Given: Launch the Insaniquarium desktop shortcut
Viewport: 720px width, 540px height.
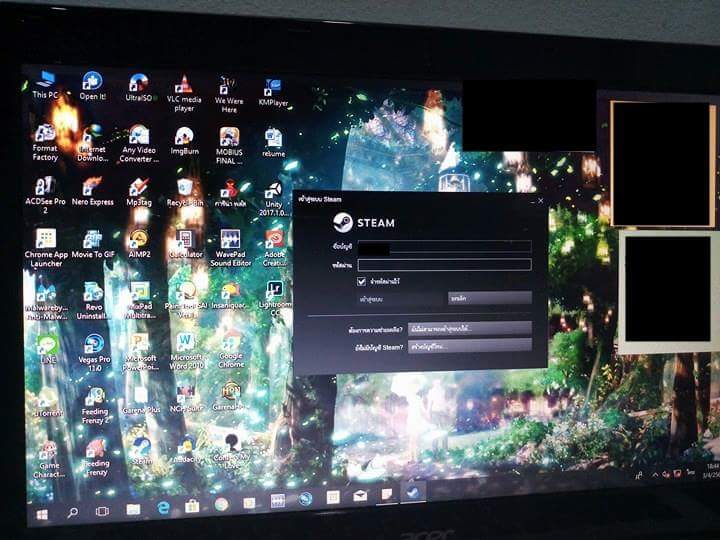Looking at the screenshot, I should pos(230,297).
